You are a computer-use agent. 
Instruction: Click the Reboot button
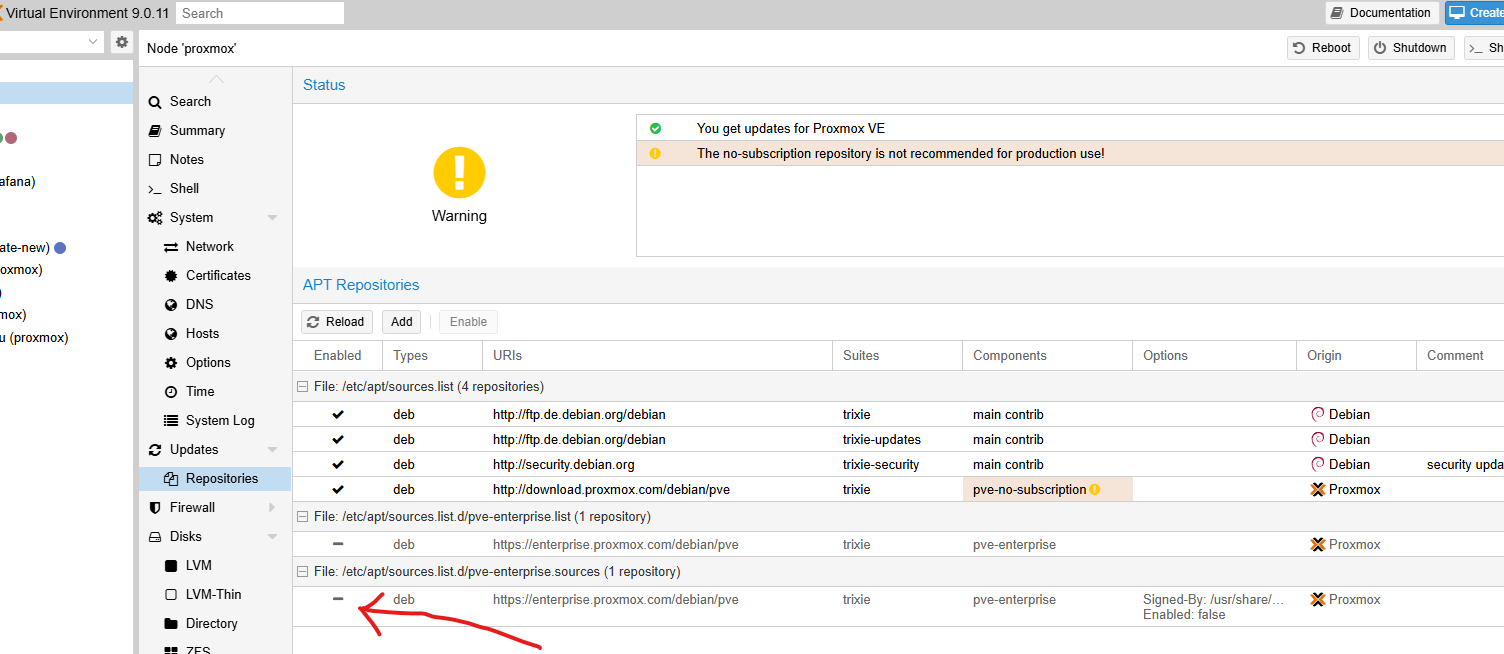1323,47
